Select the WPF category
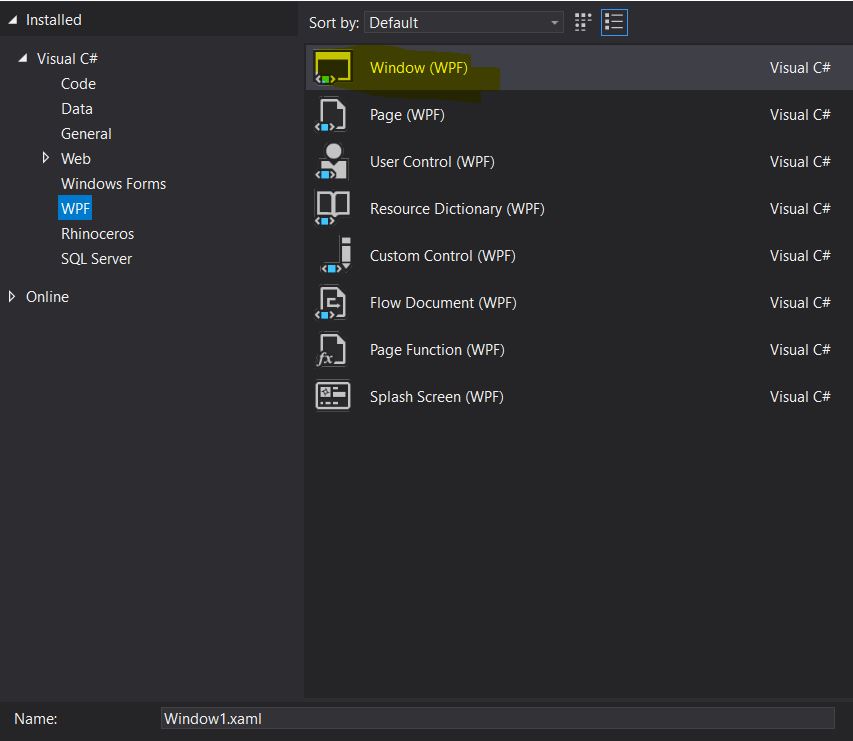The height and width of the screenshot is (741, 853). [75, 208]
